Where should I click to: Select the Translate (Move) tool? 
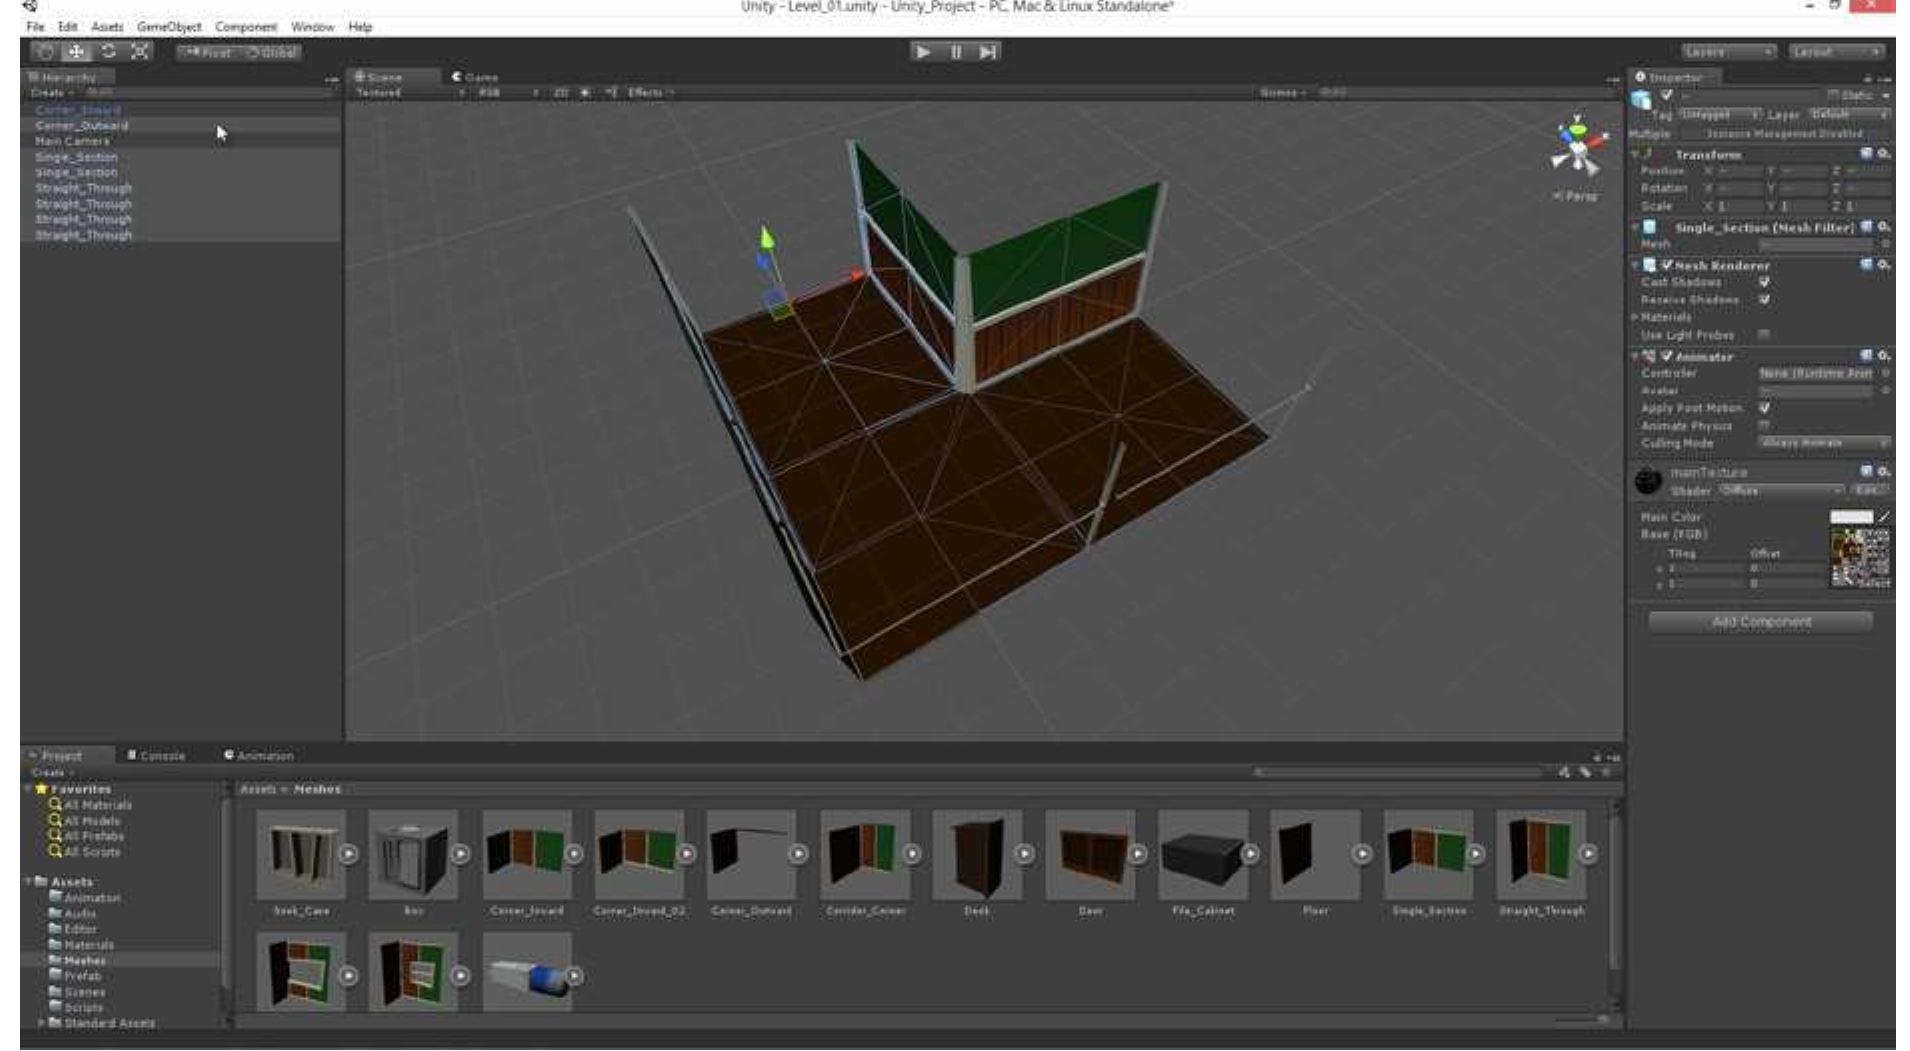[76, 51]
